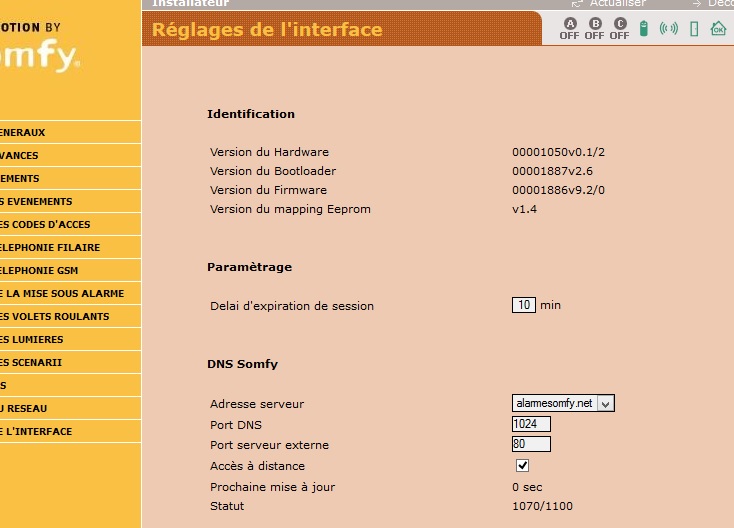The height and width of the screenshot is (528, 734).
Task: Click the door status icon
Action: pyautogui.click(x=694, y=28)
